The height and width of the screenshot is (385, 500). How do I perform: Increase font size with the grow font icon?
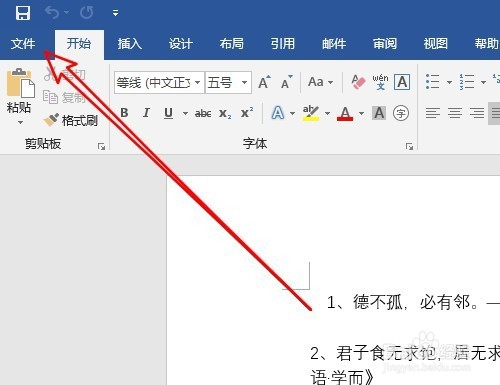(x=264, y=82)
